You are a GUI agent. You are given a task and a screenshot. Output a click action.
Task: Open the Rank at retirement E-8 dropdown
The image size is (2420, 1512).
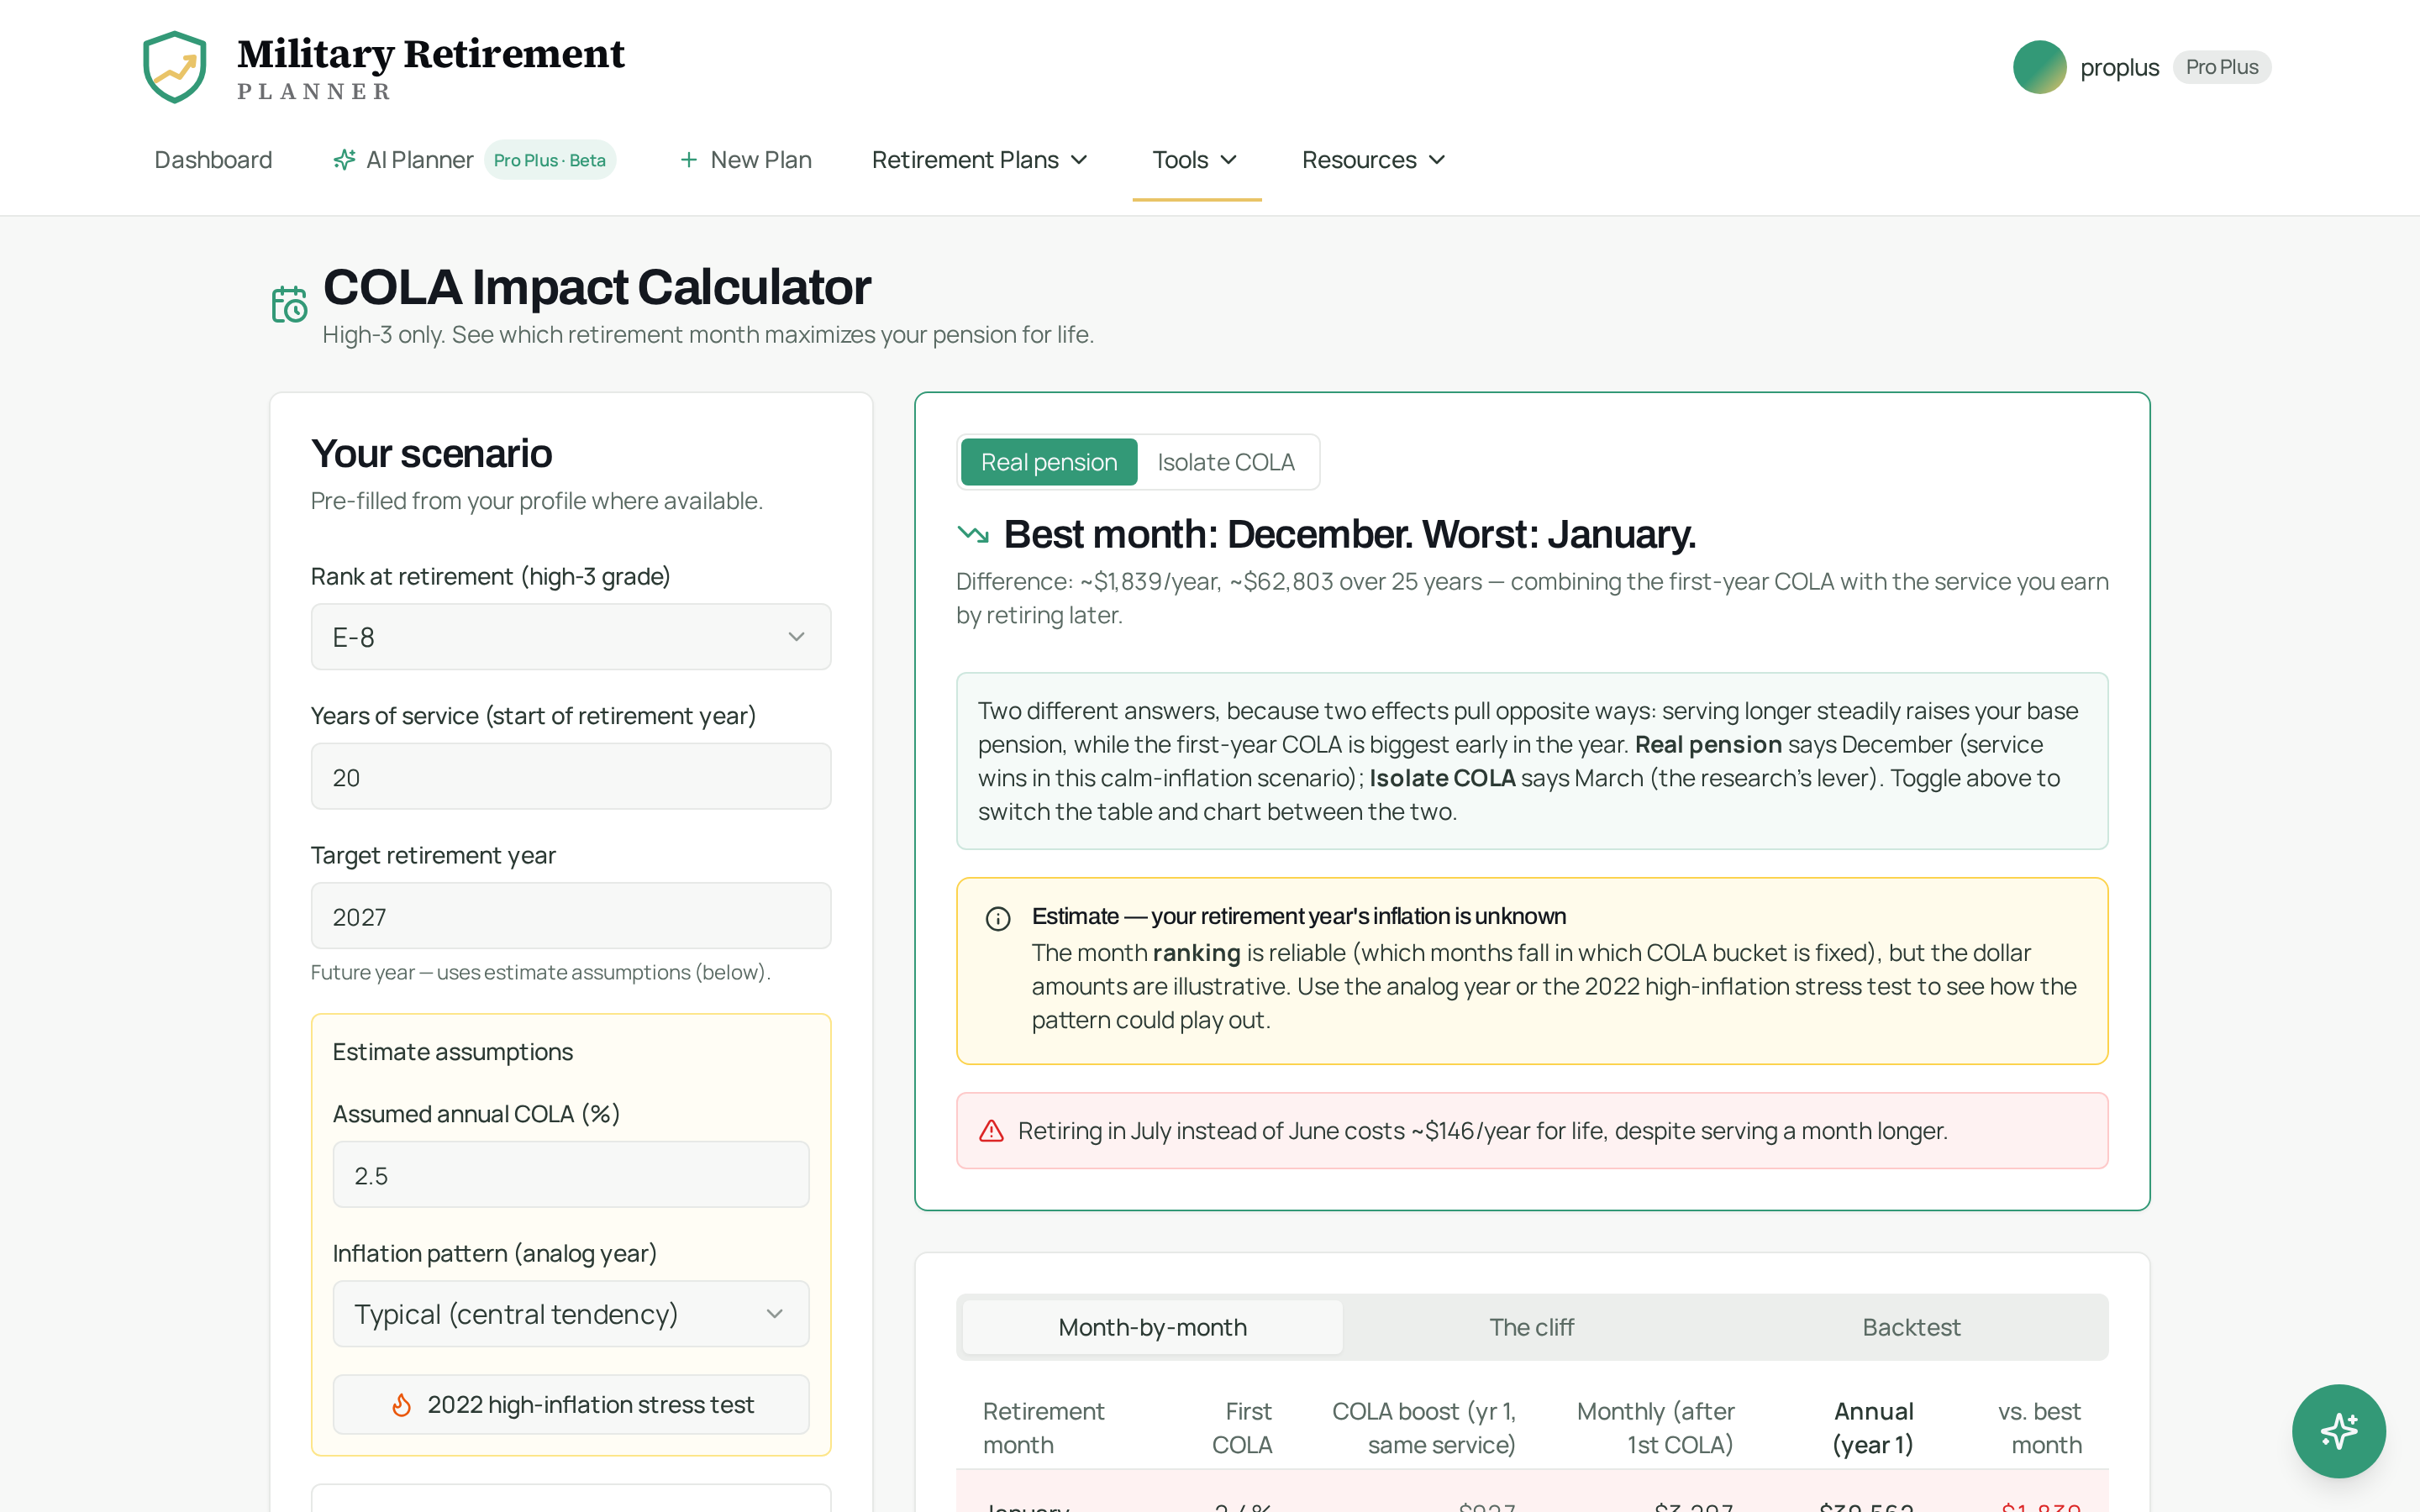[x=571, y=637]
